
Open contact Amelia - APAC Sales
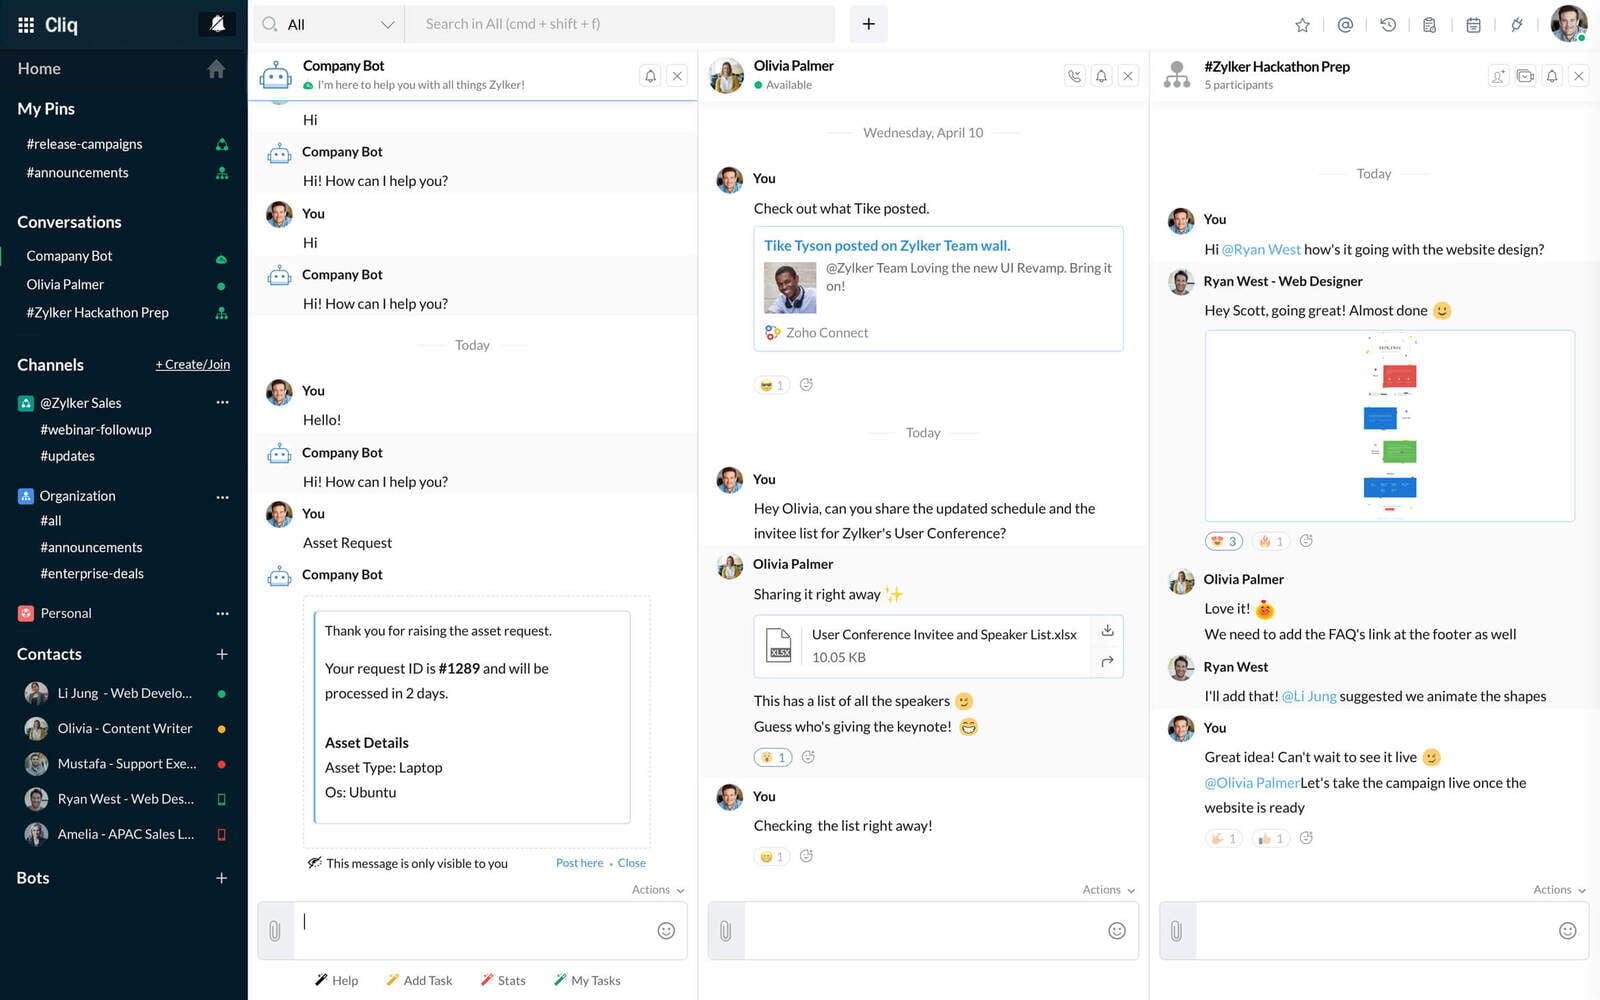[124, 834]
